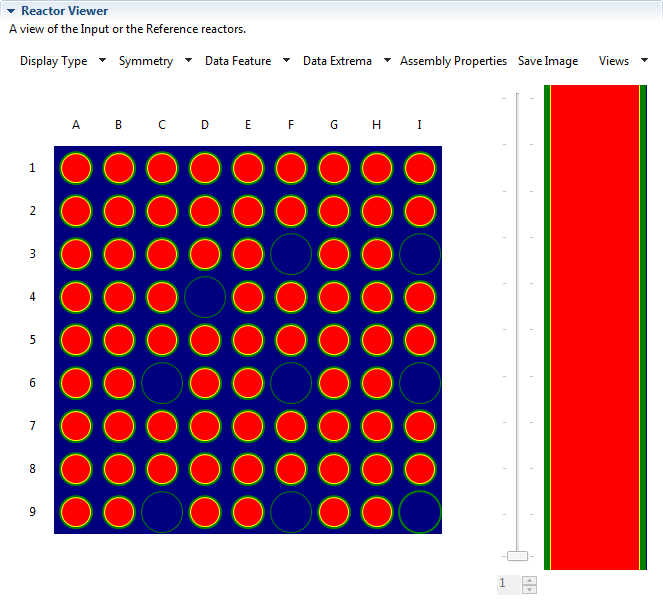663x605 pixels.
Task: Click the Data Feature menu label
Action: 238,61
